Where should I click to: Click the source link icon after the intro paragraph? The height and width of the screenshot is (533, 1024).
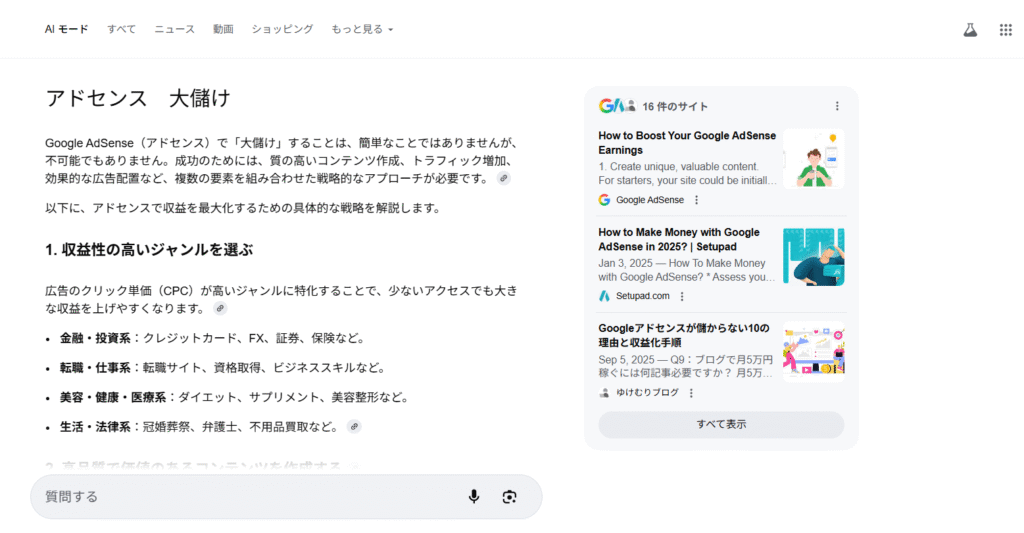point(504,178)
